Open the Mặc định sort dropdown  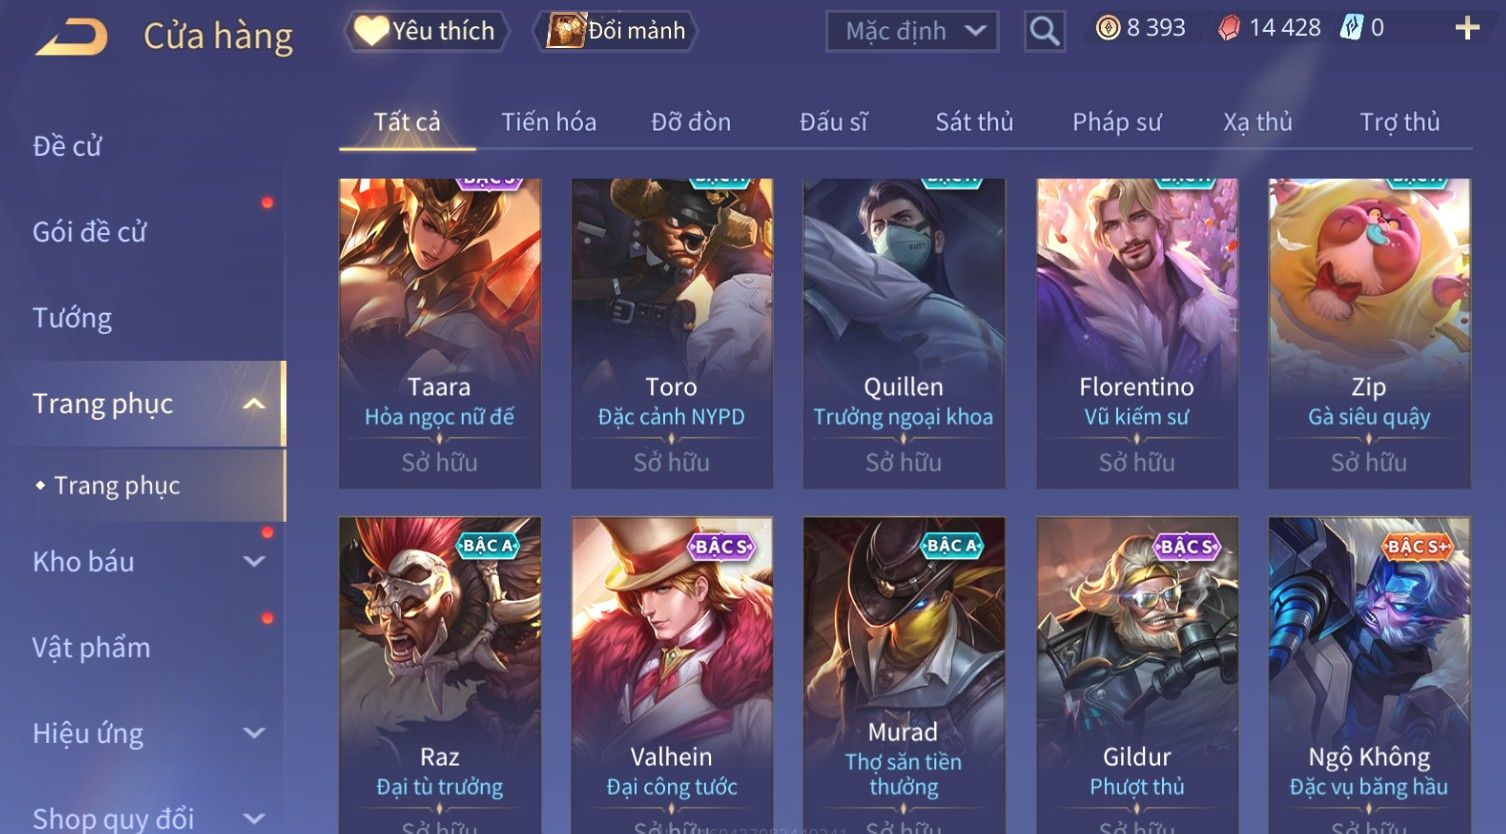[x=912, y=32]
